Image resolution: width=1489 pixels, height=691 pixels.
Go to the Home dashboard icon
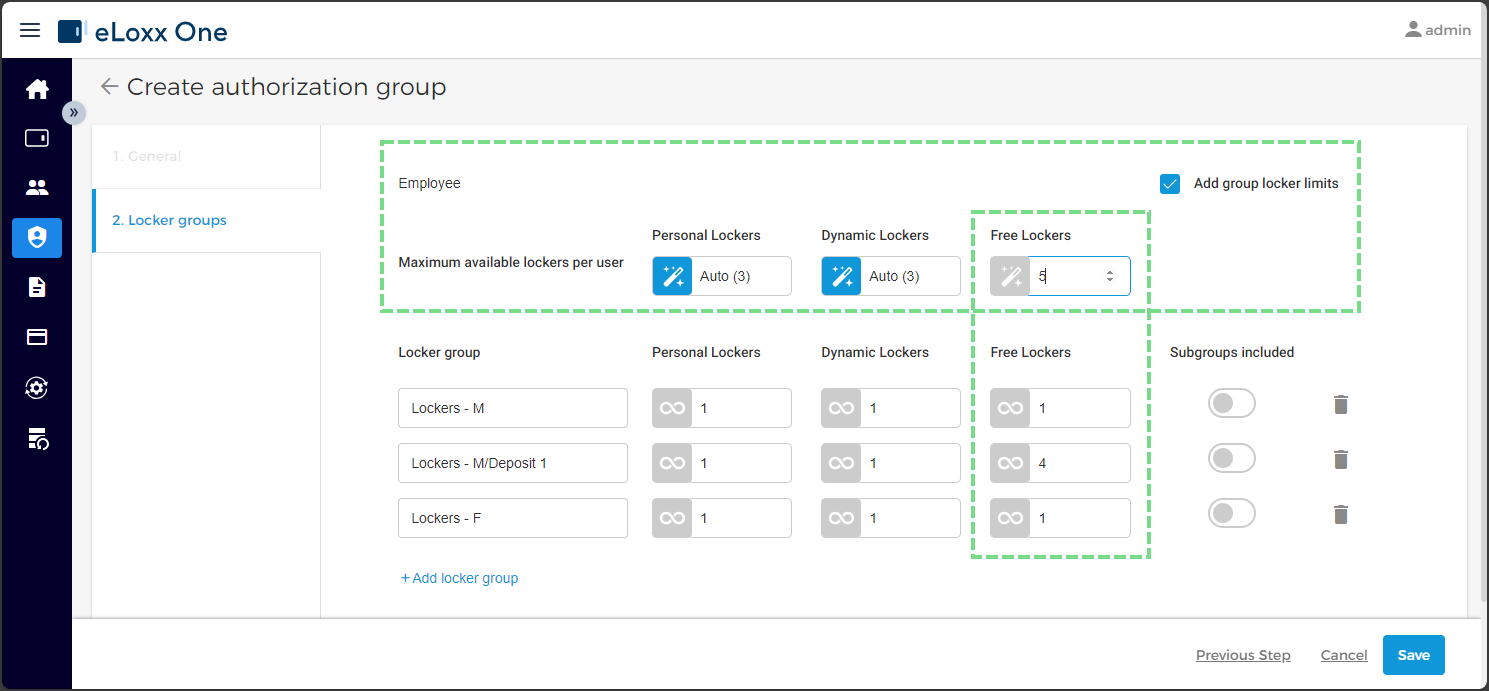click(37, 89)
